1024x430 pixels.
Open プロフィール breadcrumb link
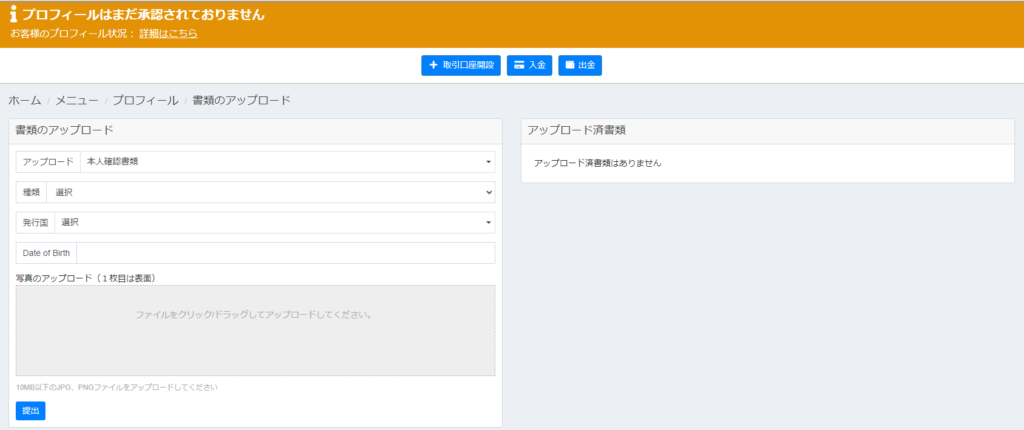[x=145, y=101]
